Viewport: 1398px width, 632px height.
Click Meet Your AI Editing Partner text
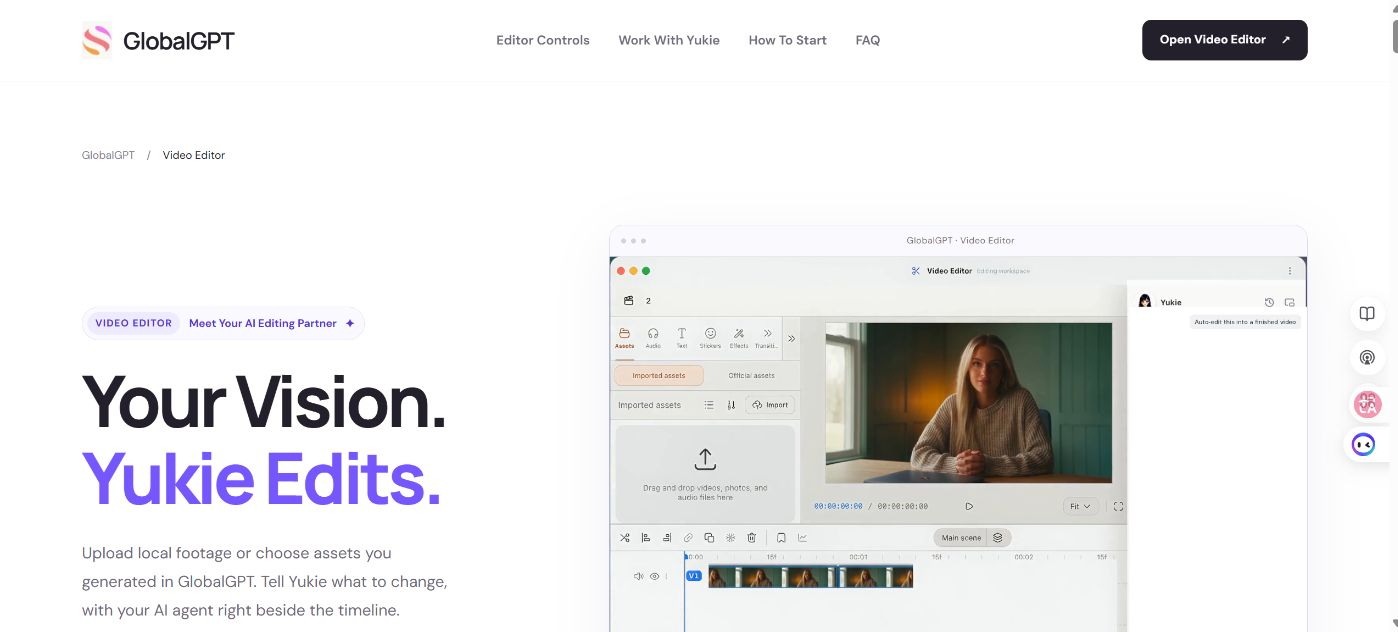point(263,323)
